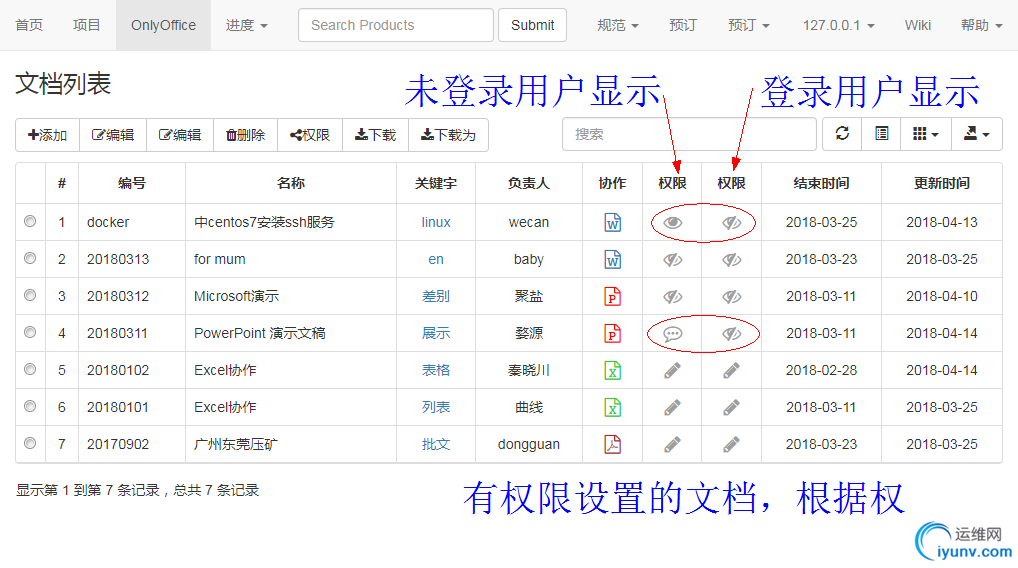The height and width of the screenshot is (568, 1018).
Task: Open the Word document icon for docker row
Action: click(x=612, y=222)
